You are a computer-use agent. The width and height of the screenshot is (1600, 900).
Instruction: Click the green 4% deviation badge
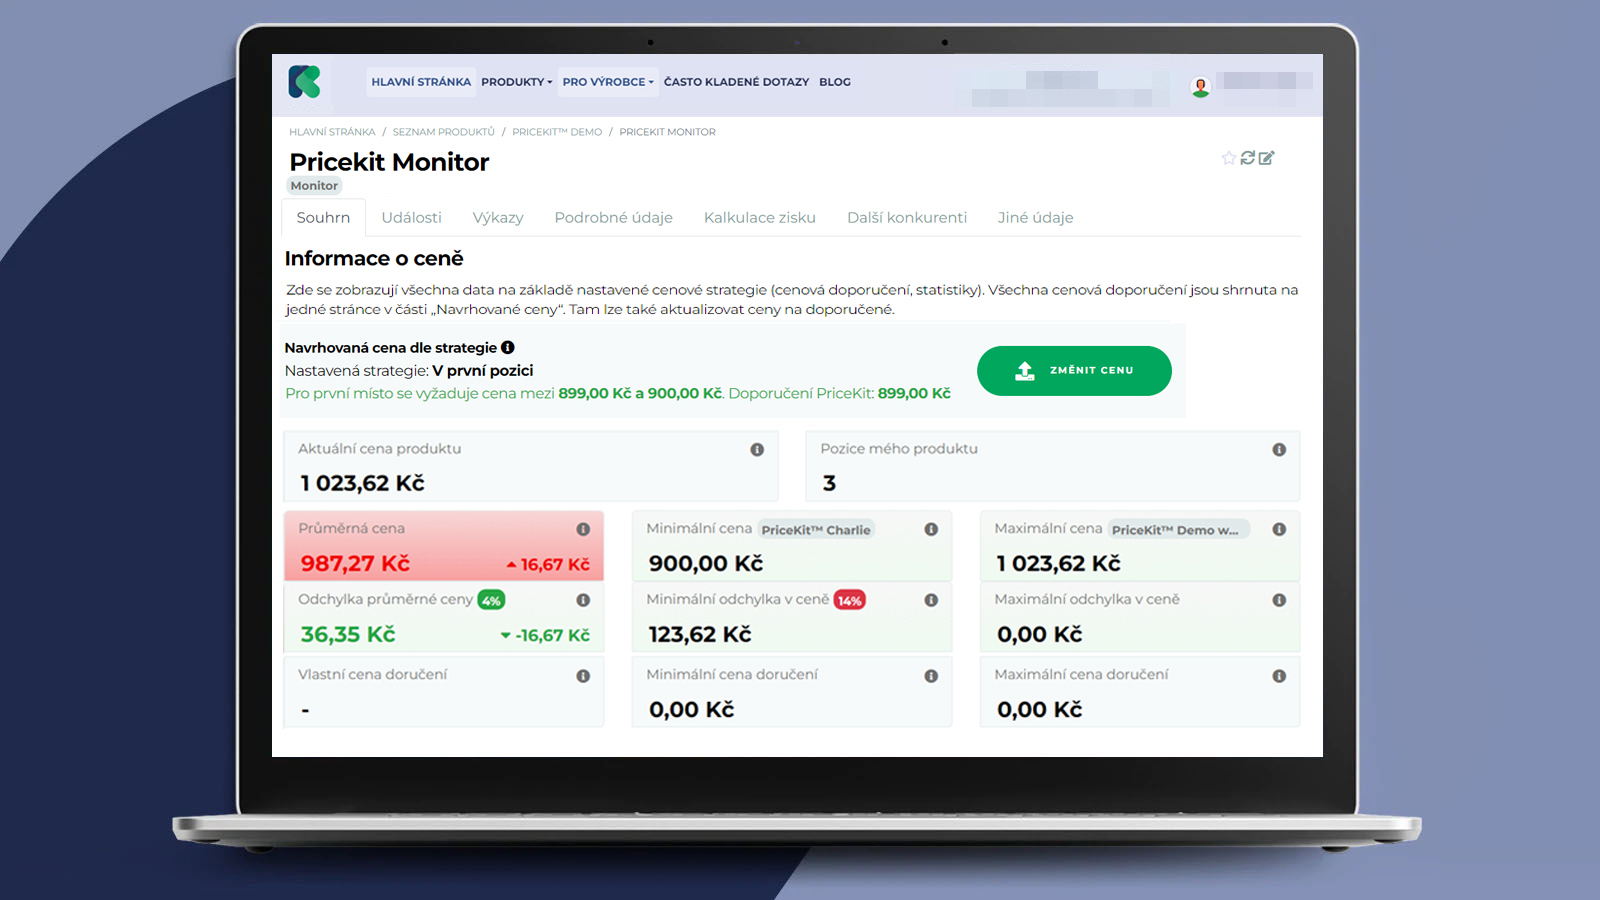coord(491,601)
